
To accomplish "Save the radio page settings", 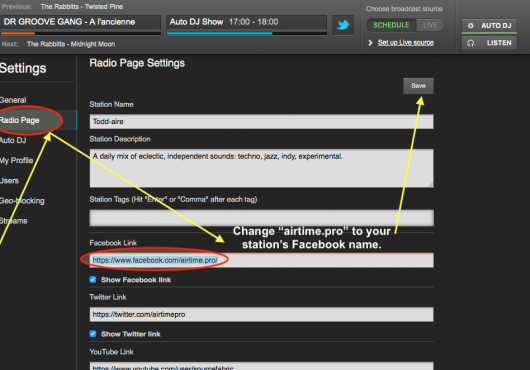I will [x=418, y=86].
